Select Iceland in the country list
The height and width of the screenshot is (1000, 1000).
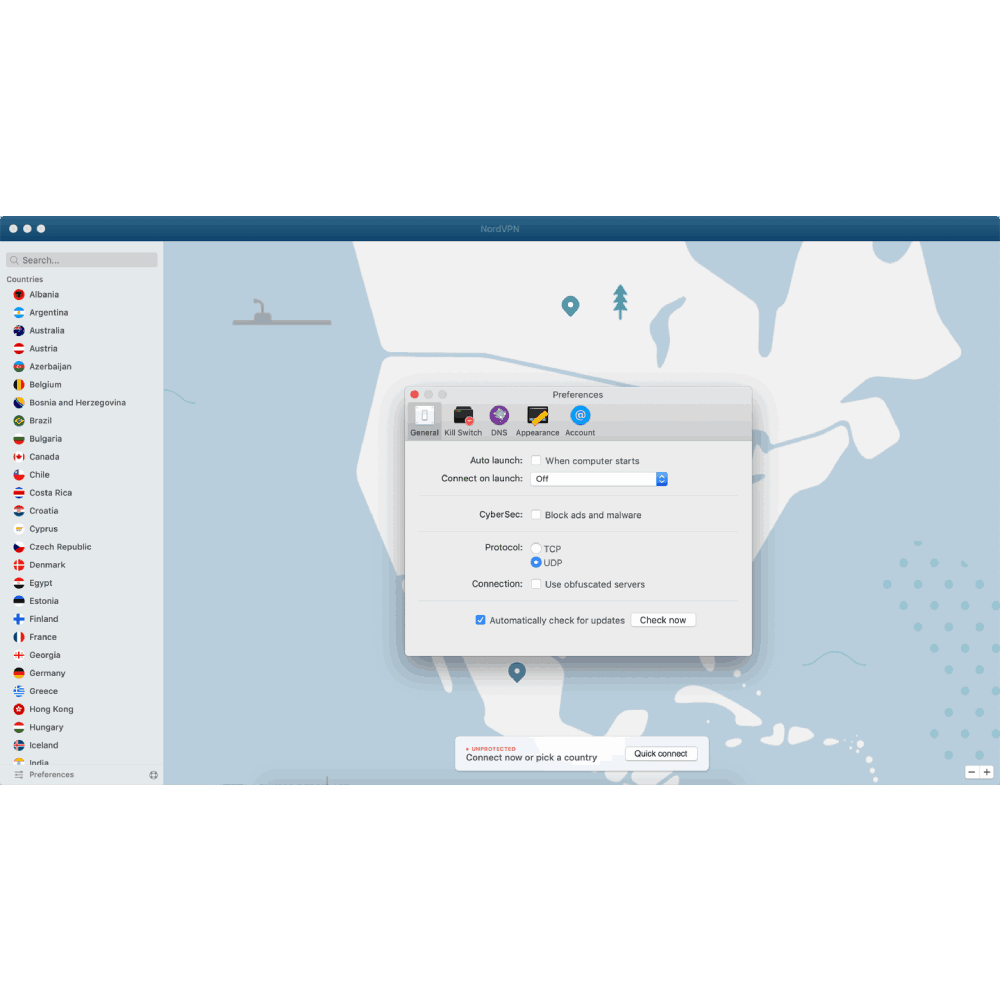coord(82,745)
